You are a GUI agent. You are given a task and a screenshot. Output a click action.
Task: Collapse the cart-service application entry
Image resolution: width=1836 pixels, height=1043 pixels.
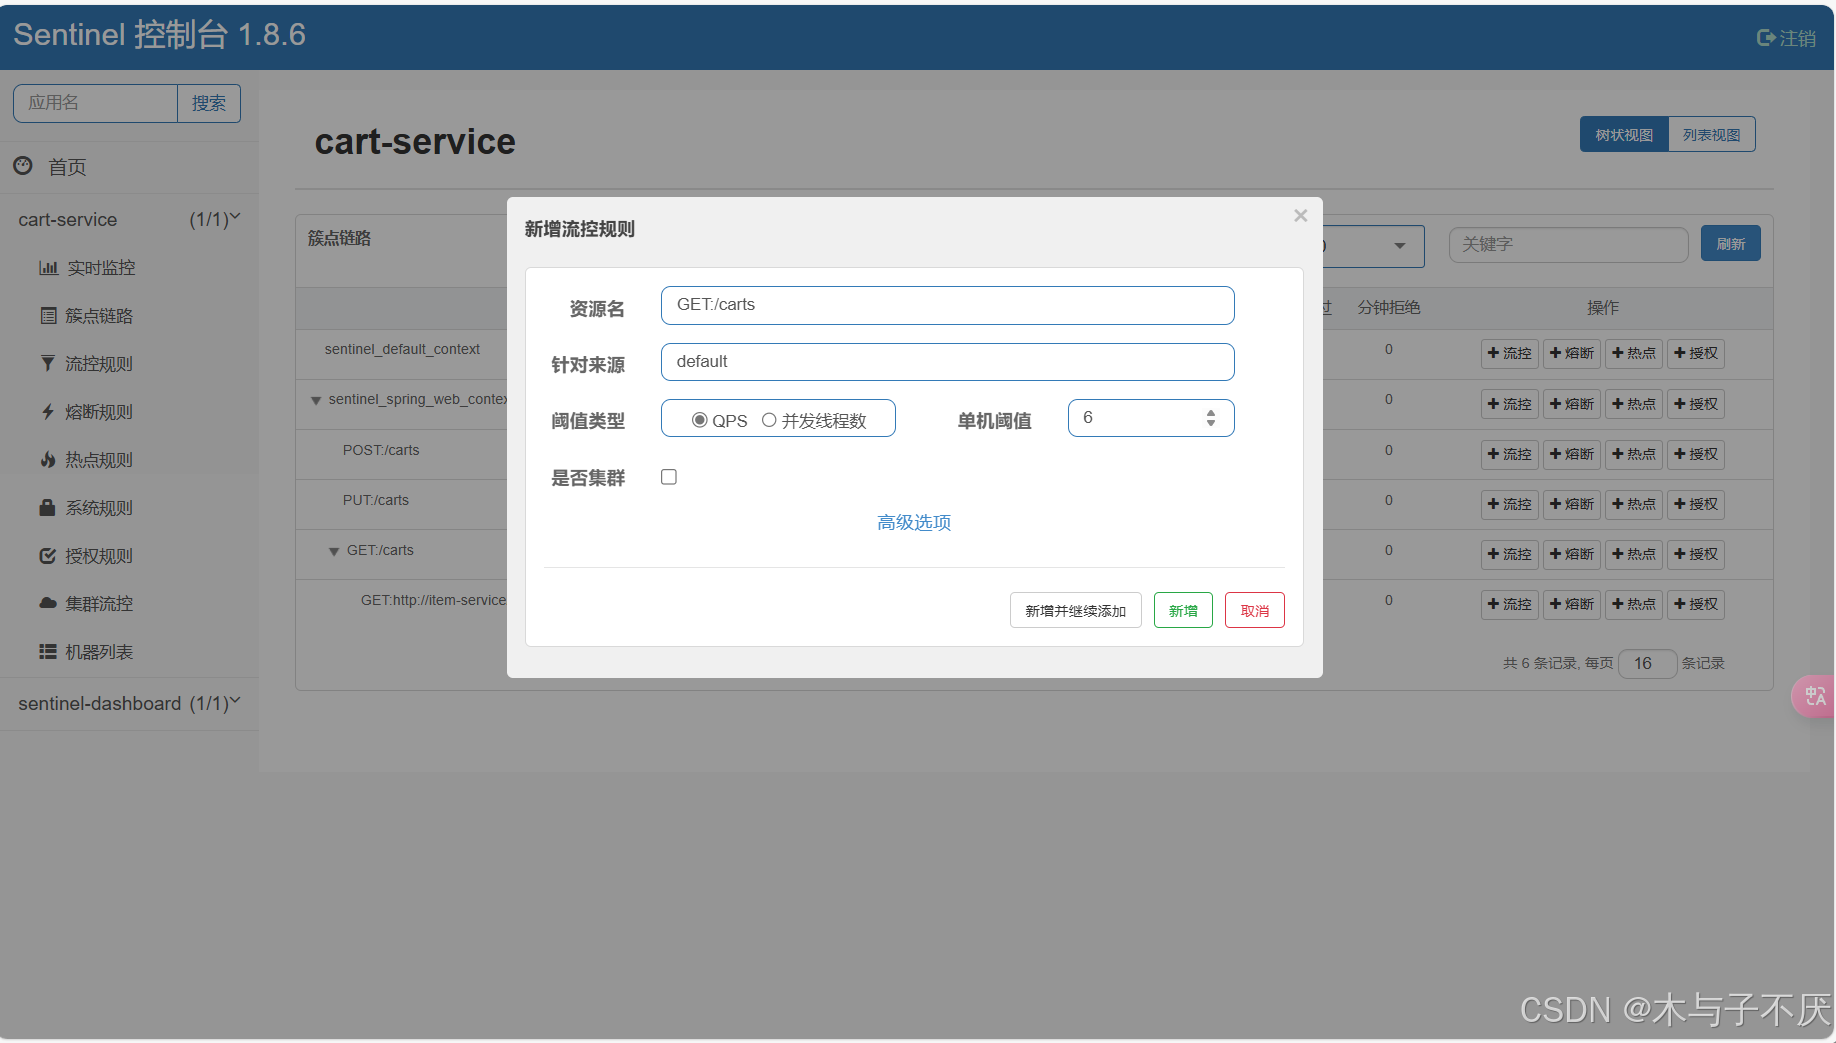235,218
